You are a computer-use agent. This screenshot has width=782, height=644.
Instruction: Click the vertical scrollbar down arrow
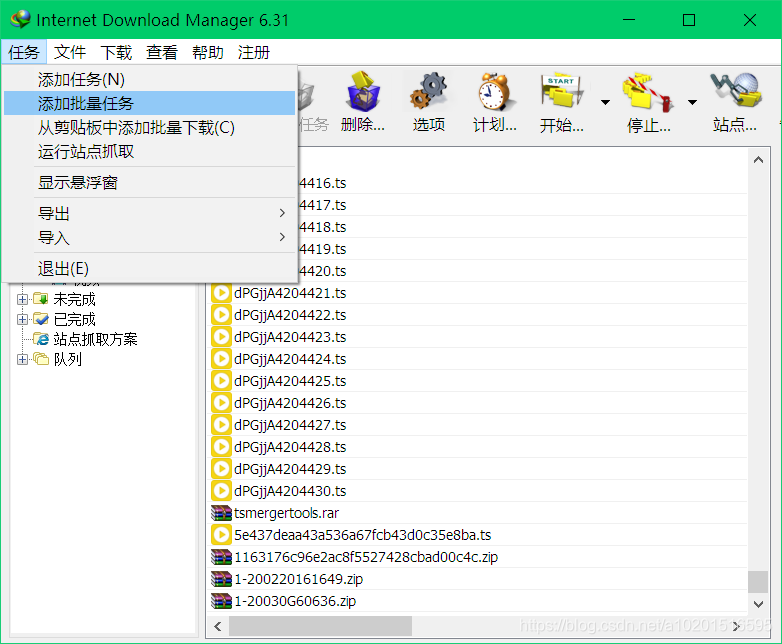(758, 604)
